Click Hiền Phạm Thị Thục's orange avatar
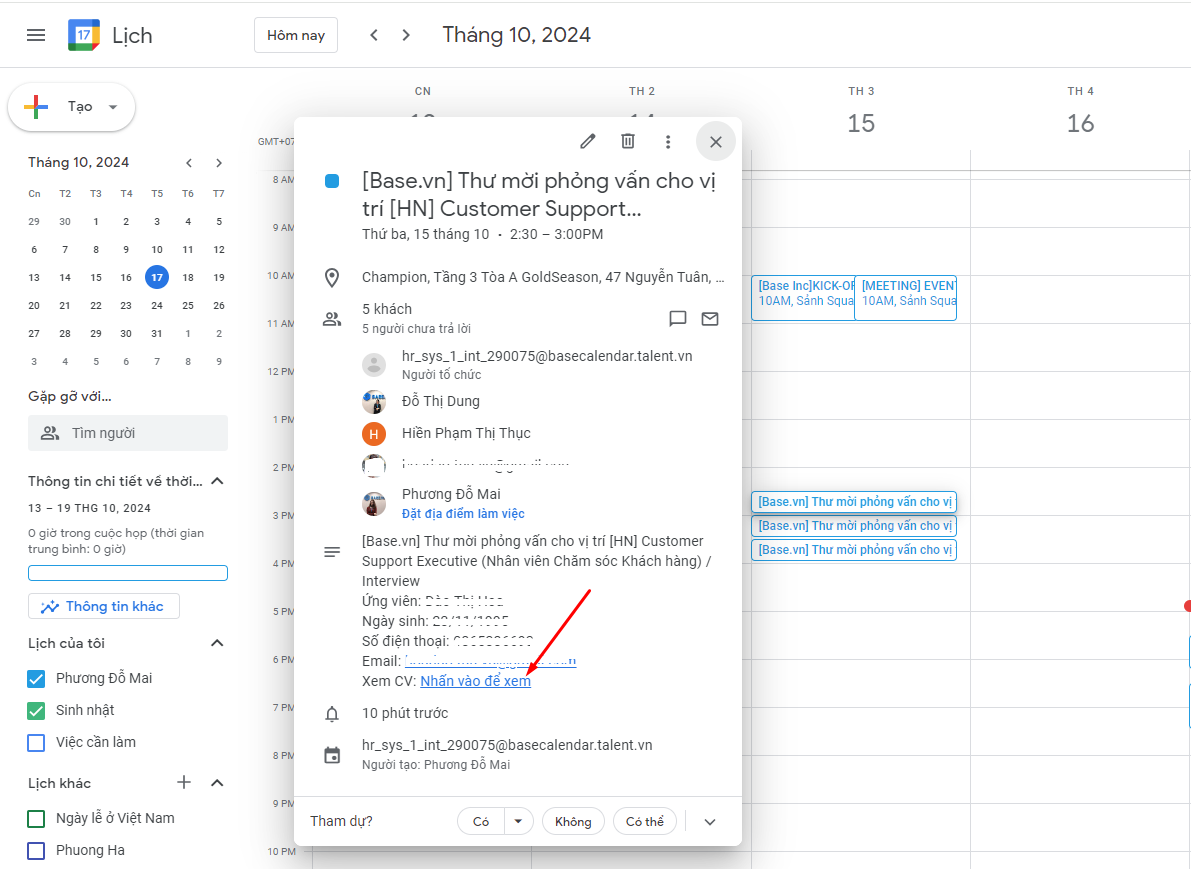Image resolution: width=1191 pixels, height=869 pixels. point(374,434)
